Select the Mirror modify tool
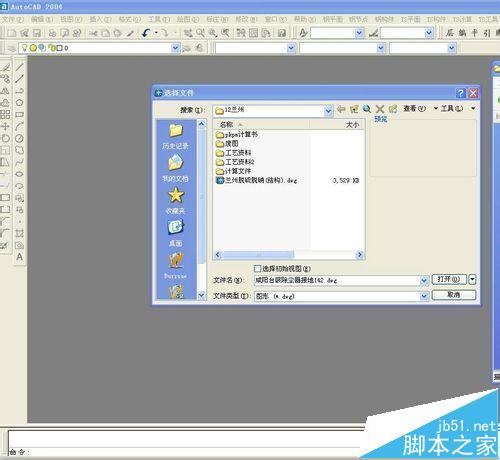Viewport: 500px width, 460px height. 5,91
